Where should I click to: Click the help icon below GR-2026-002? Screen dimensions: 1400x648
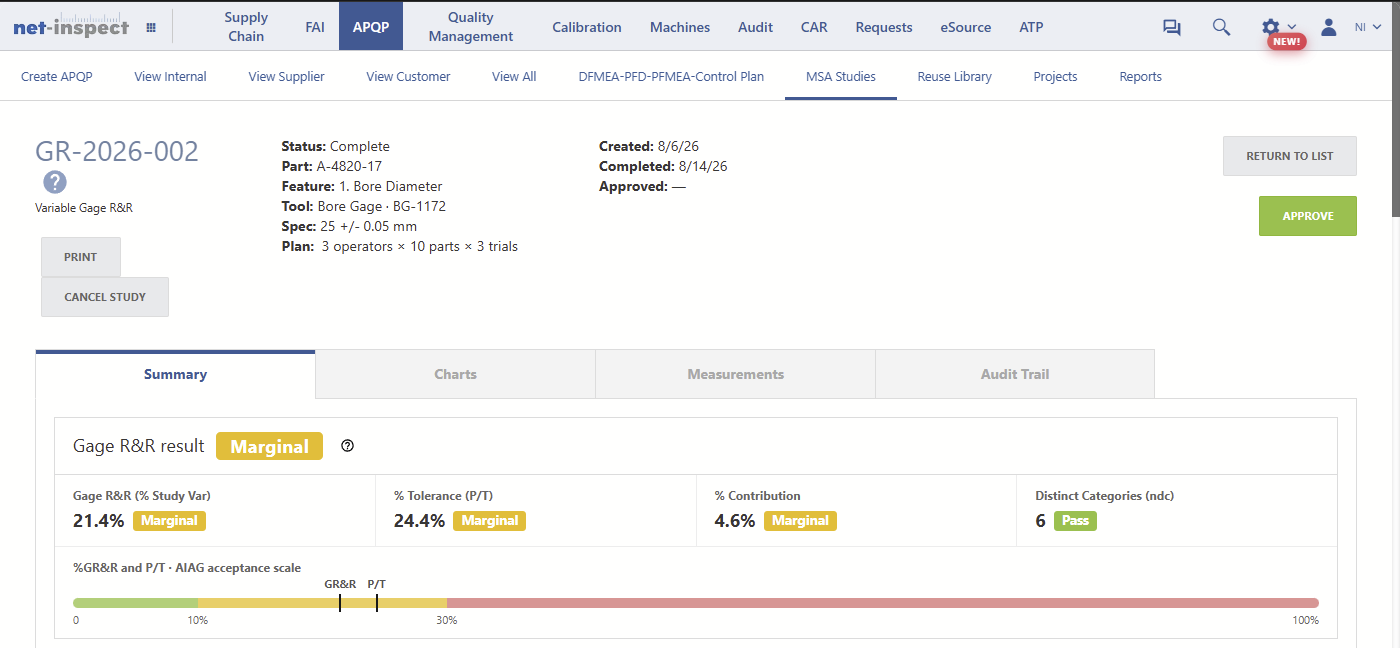click(x=55, y=182)
